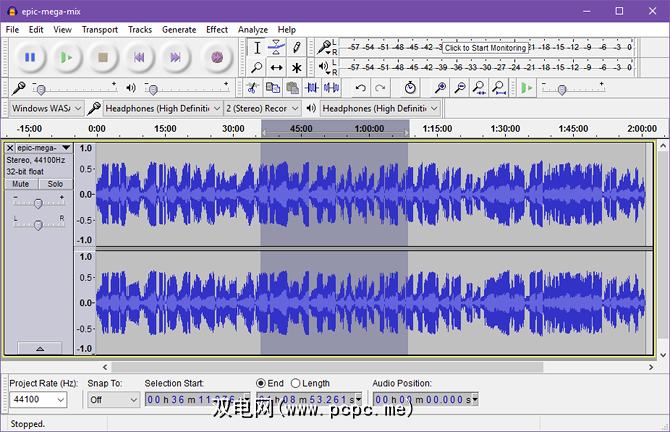The height and width of the screenshot is (432, 670).
Task: Select the Envelope tool
Action: 276,47
